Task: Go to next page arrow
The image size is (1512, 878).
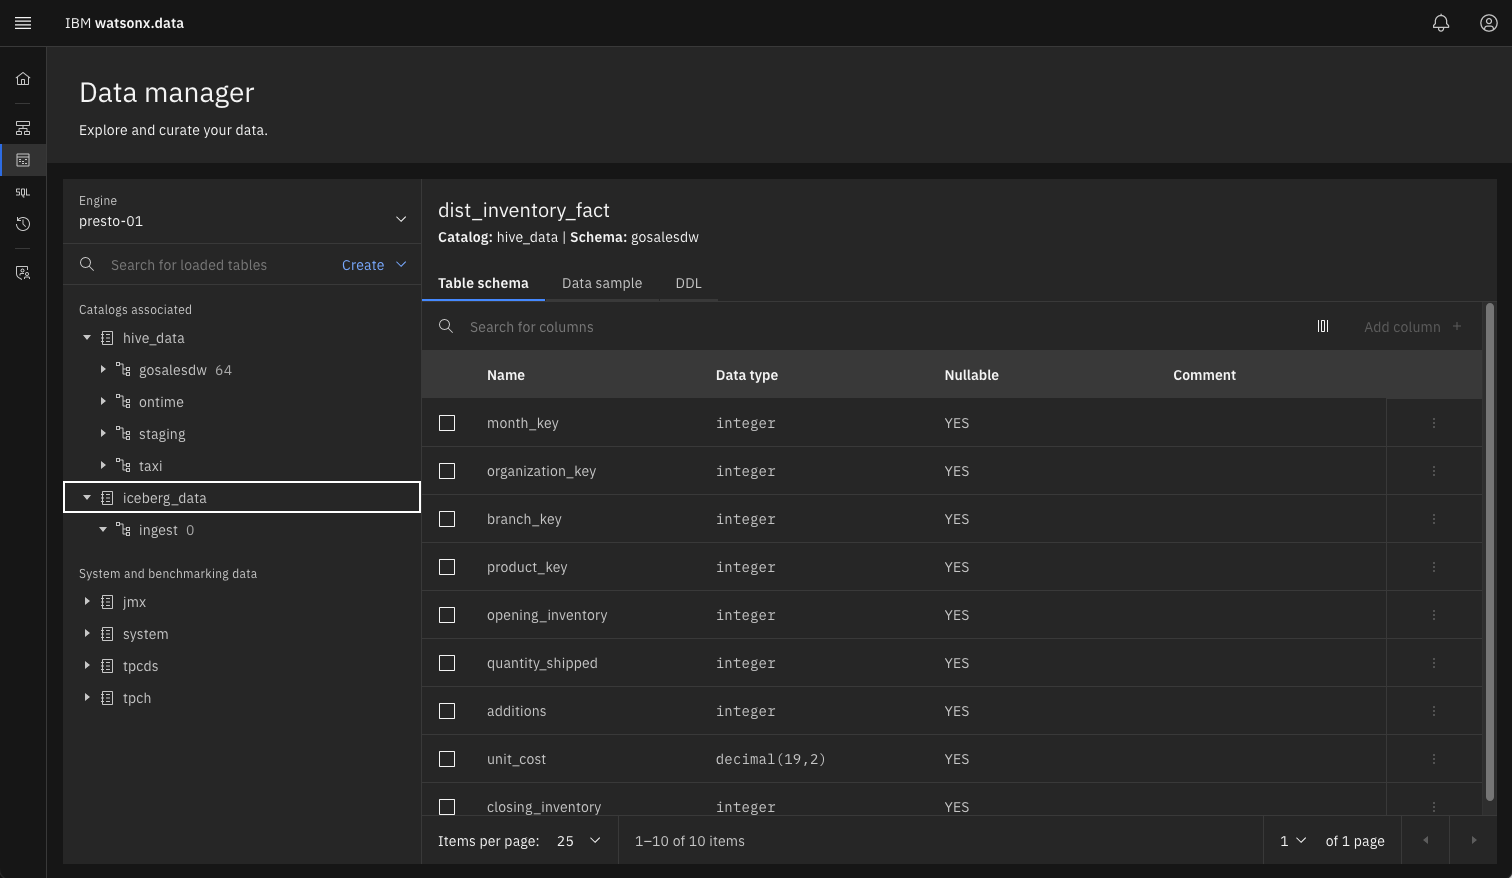Action: 1473,840
